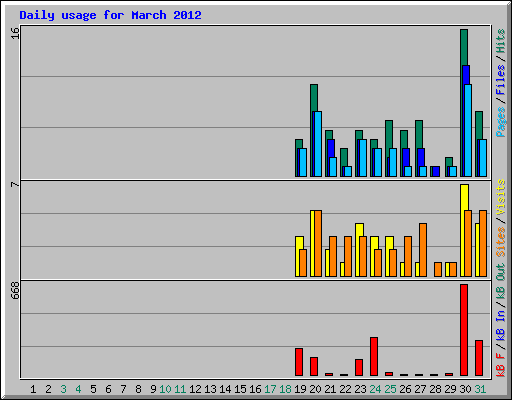Select the day "28" label on the x-axis

435,389
